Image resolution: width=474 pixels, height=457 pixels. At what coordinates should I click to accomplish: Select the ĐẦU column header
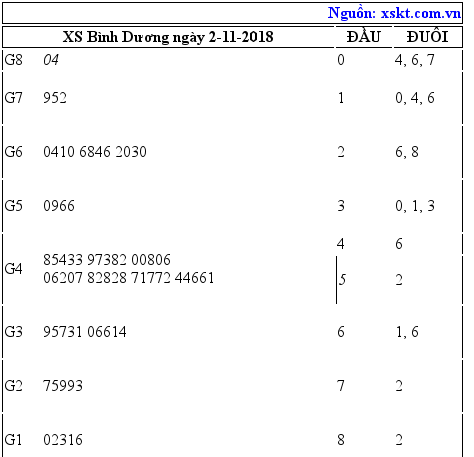(x=363, y=36)
